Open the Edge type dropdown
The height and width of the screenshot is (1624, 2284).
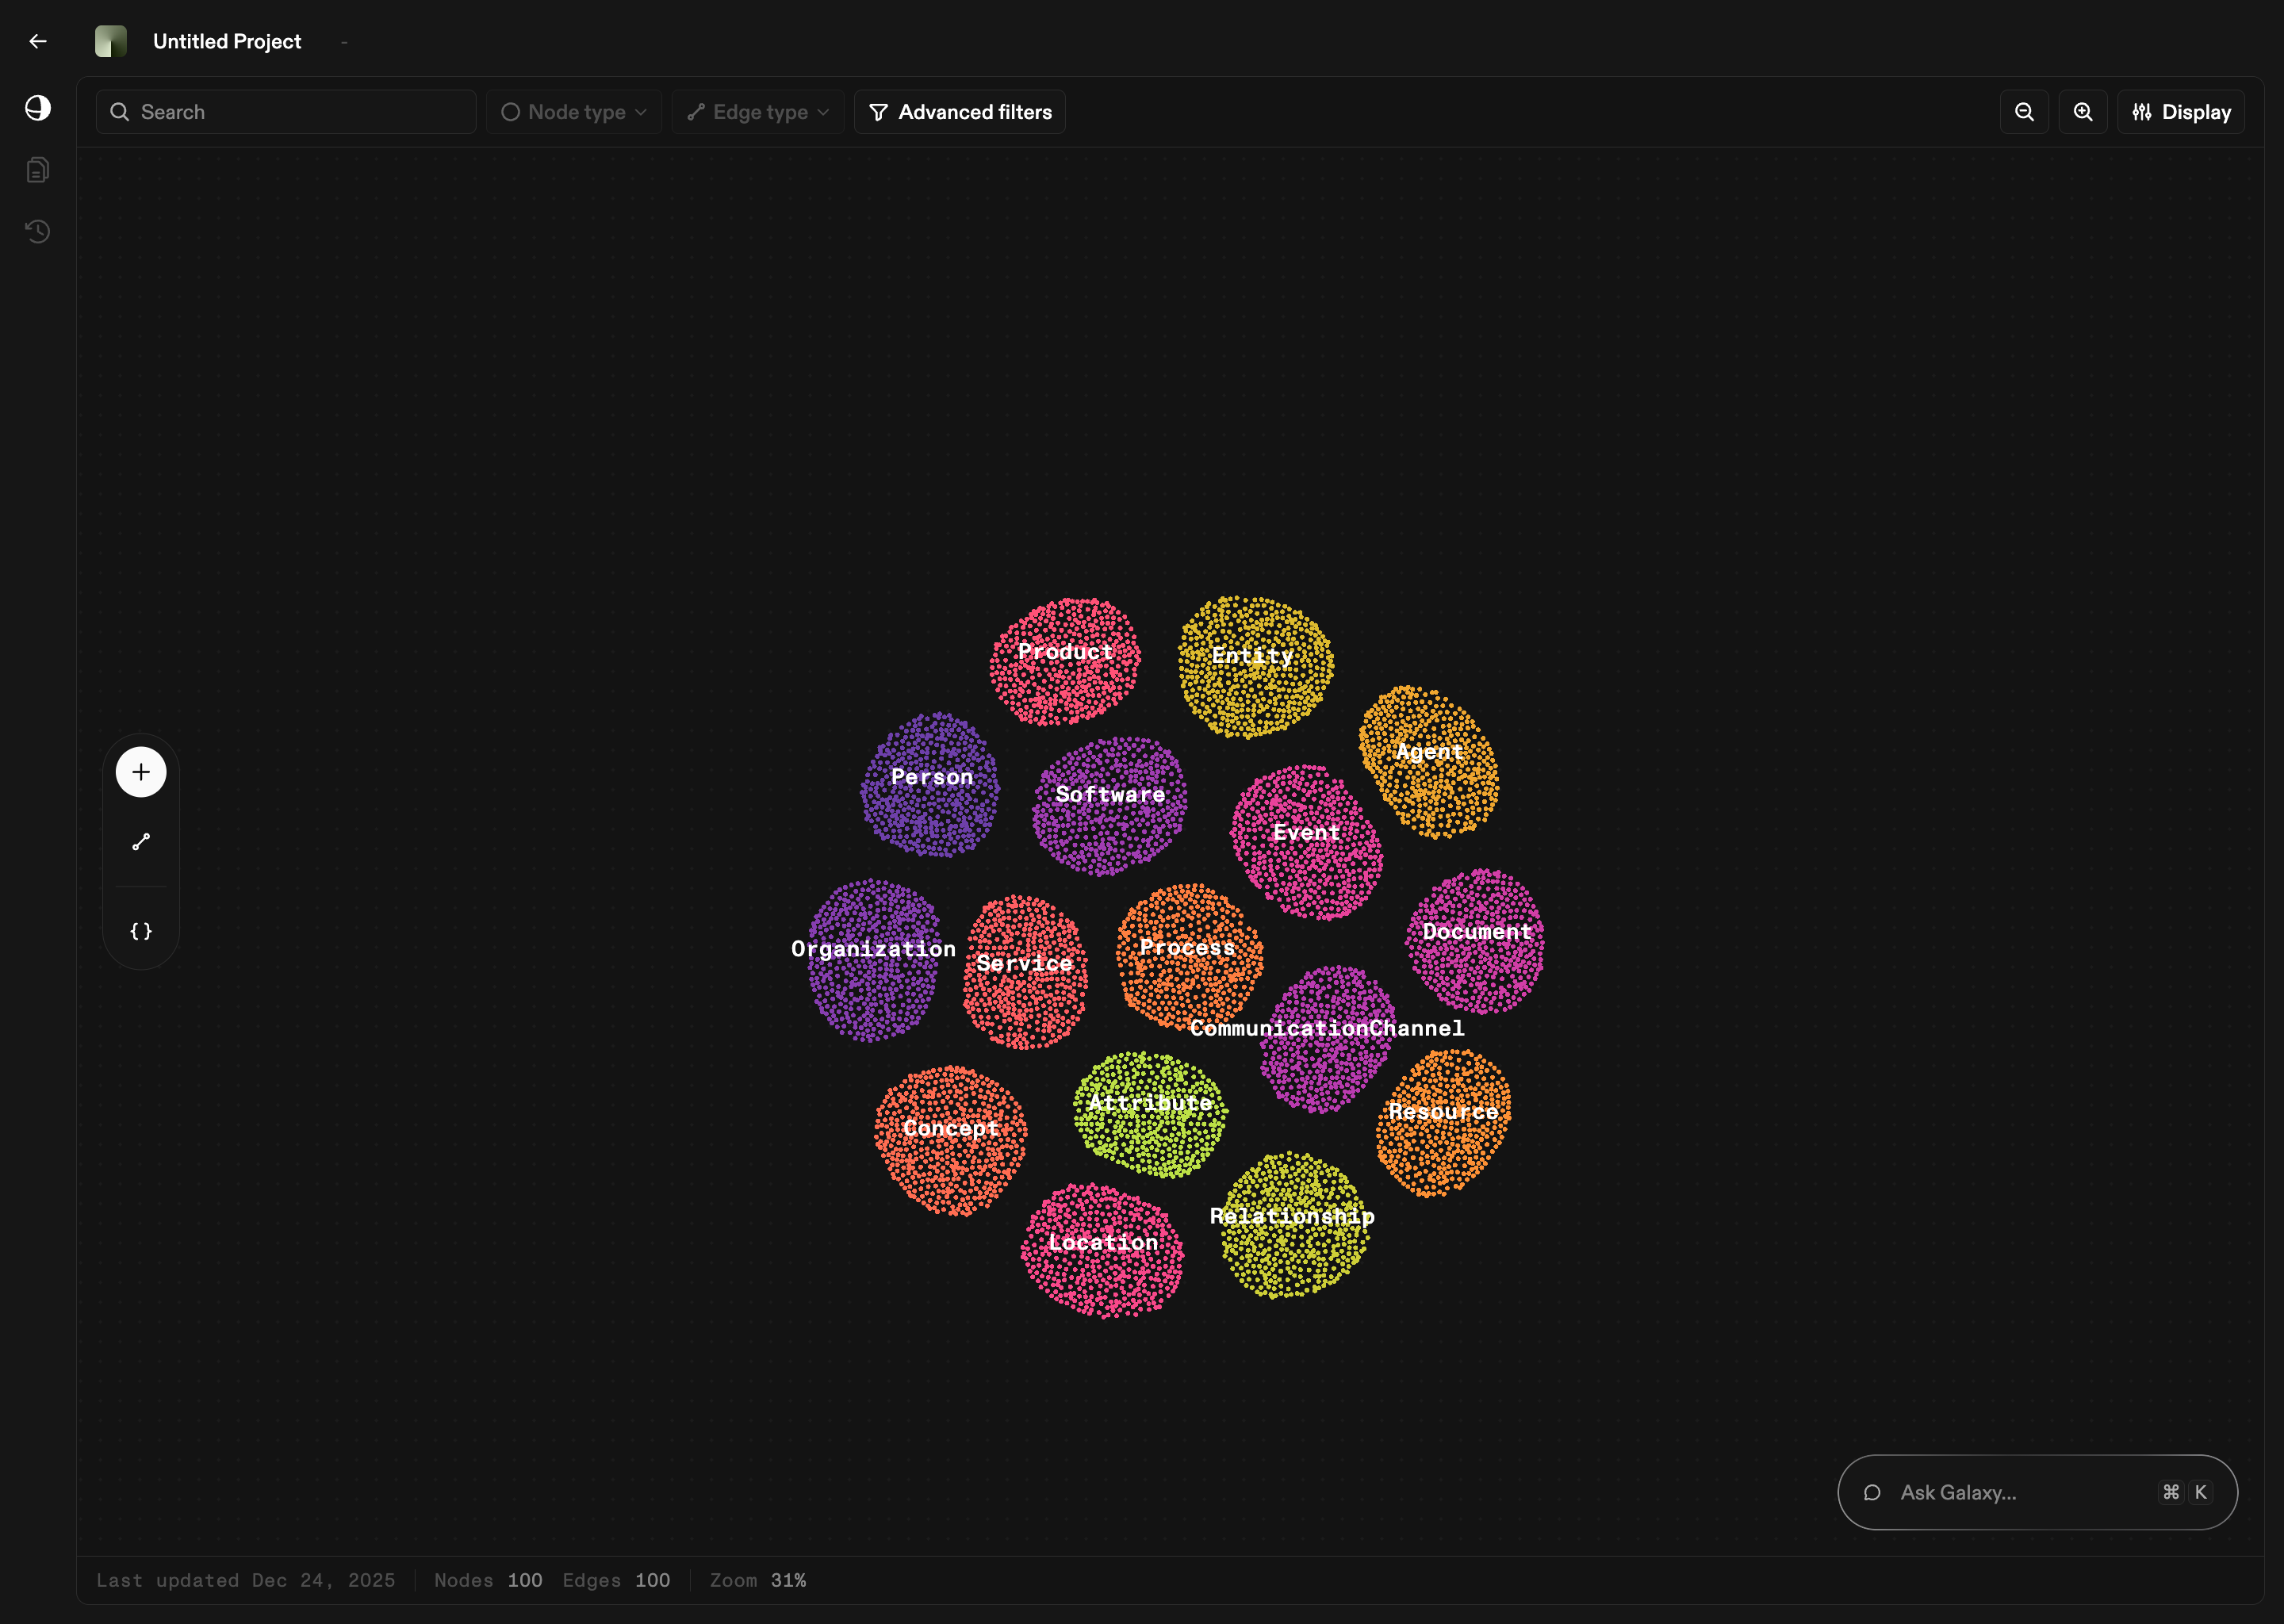coord(757,111)
